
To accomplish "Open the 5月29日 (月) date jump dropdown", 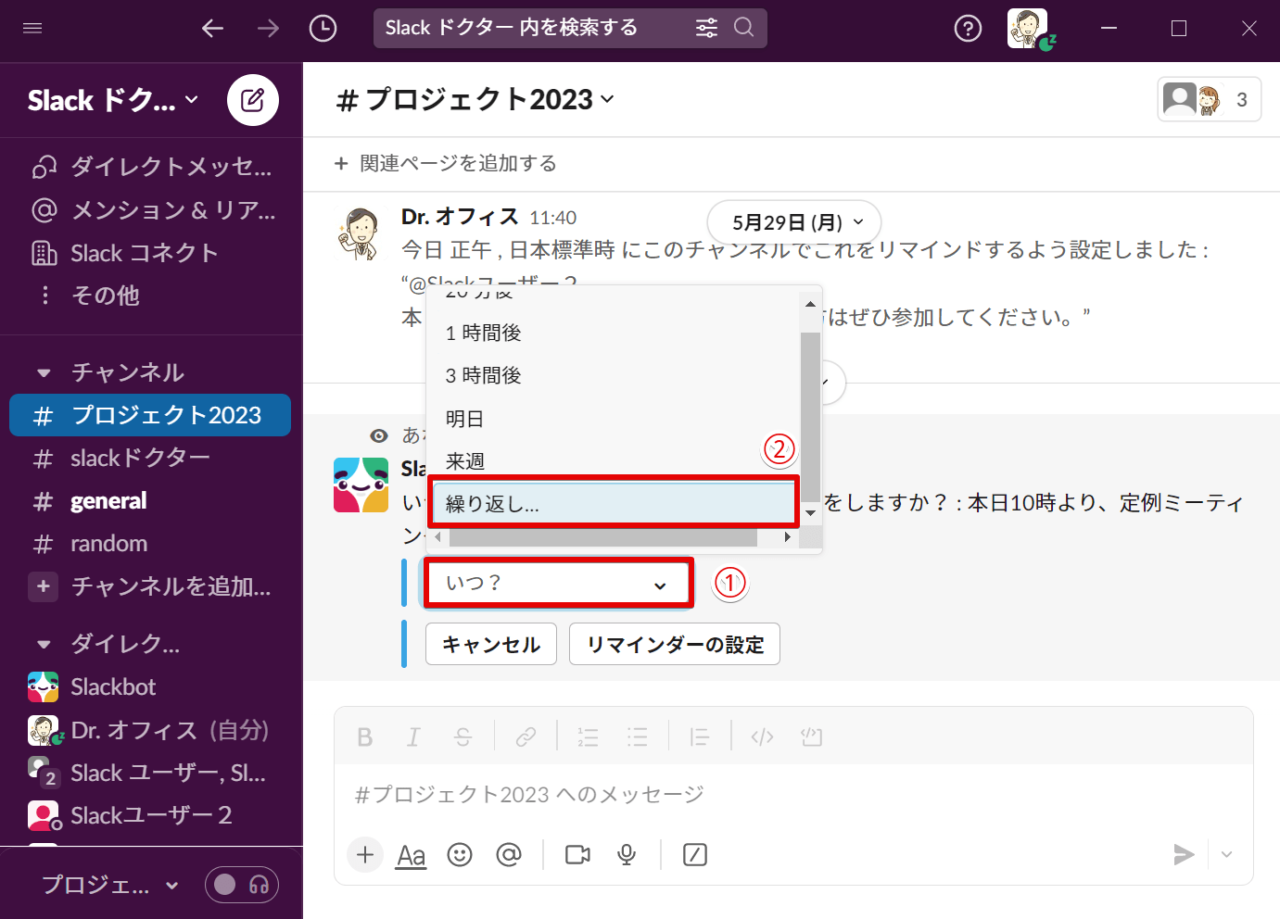I will click(x=794, y=222).
